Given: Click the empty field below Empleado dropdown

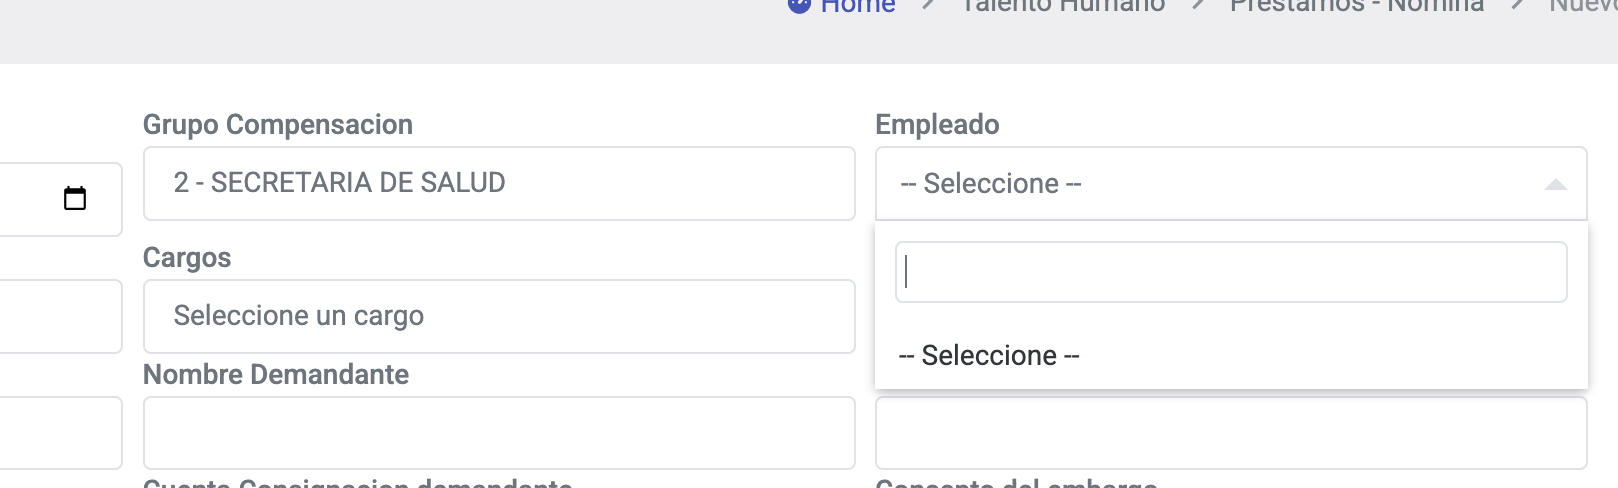Looking at the screenshot, I should coord(1230,433).
